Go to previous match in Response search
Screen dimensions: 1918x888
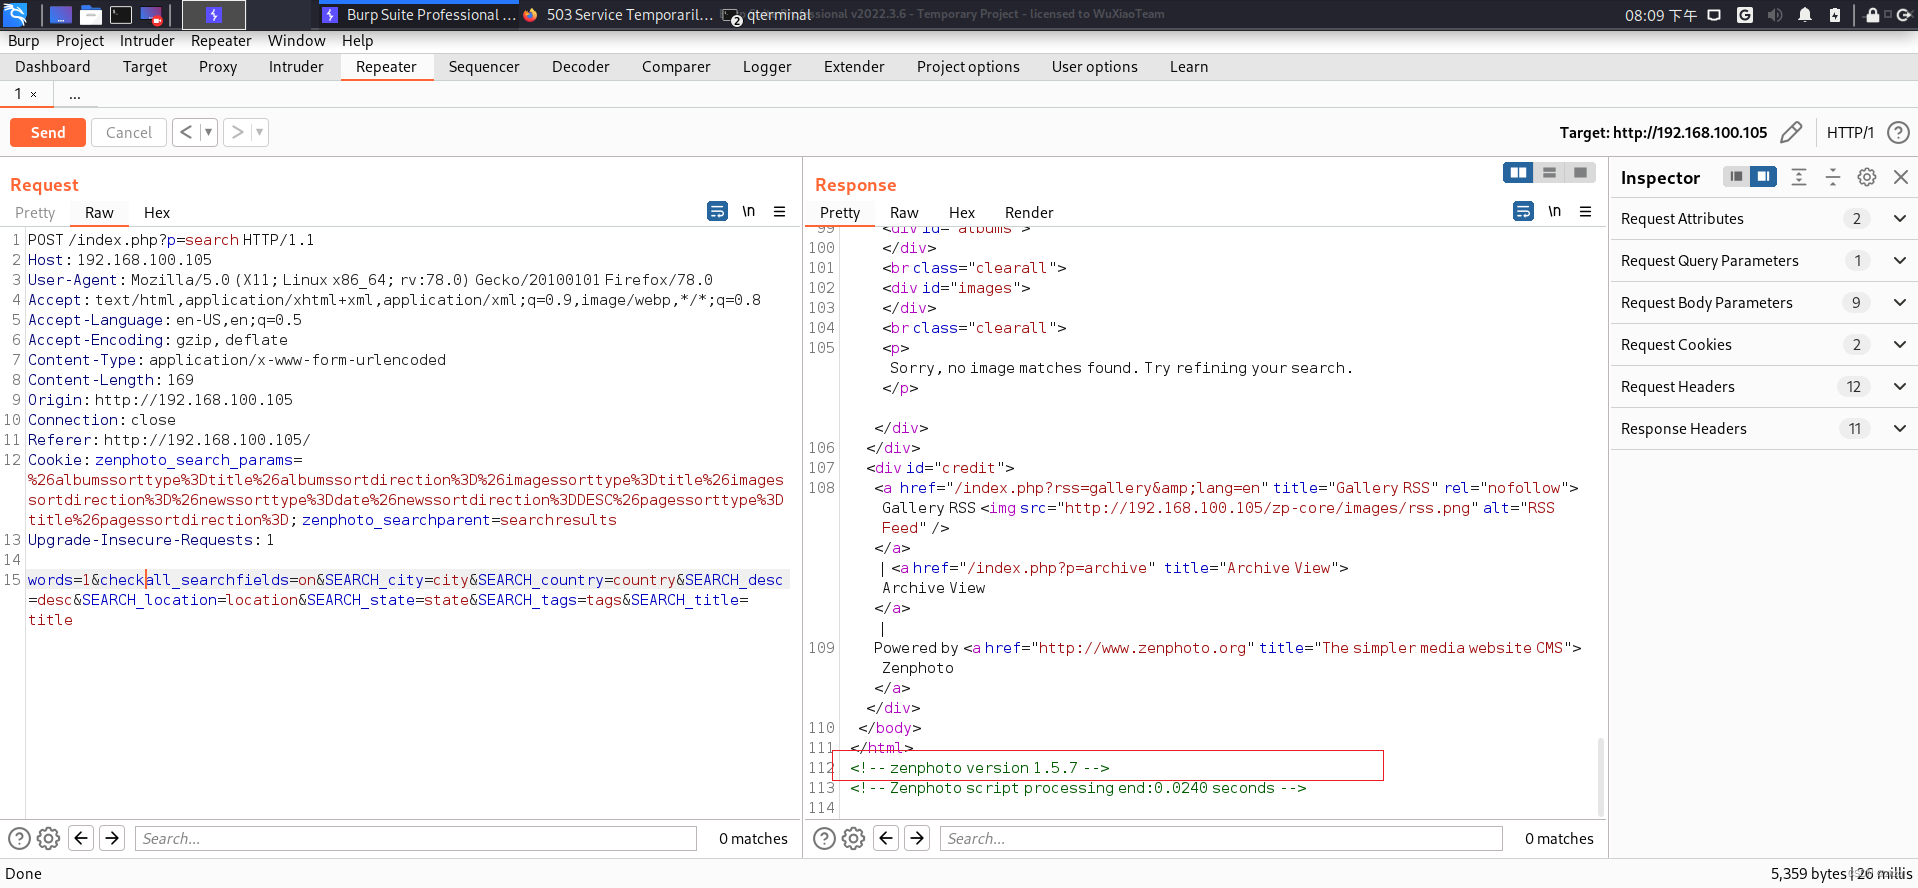point(887,838)
